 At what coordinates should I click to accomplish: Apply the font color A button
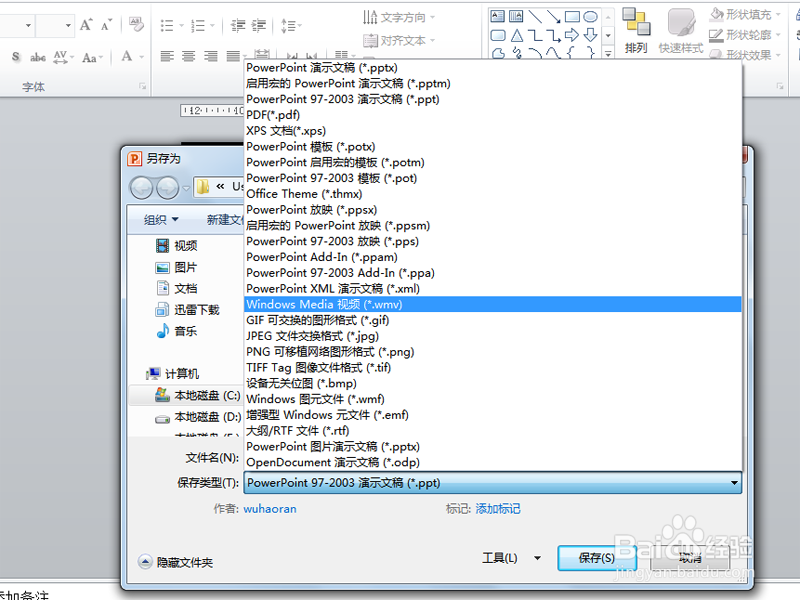pos(127,56)
